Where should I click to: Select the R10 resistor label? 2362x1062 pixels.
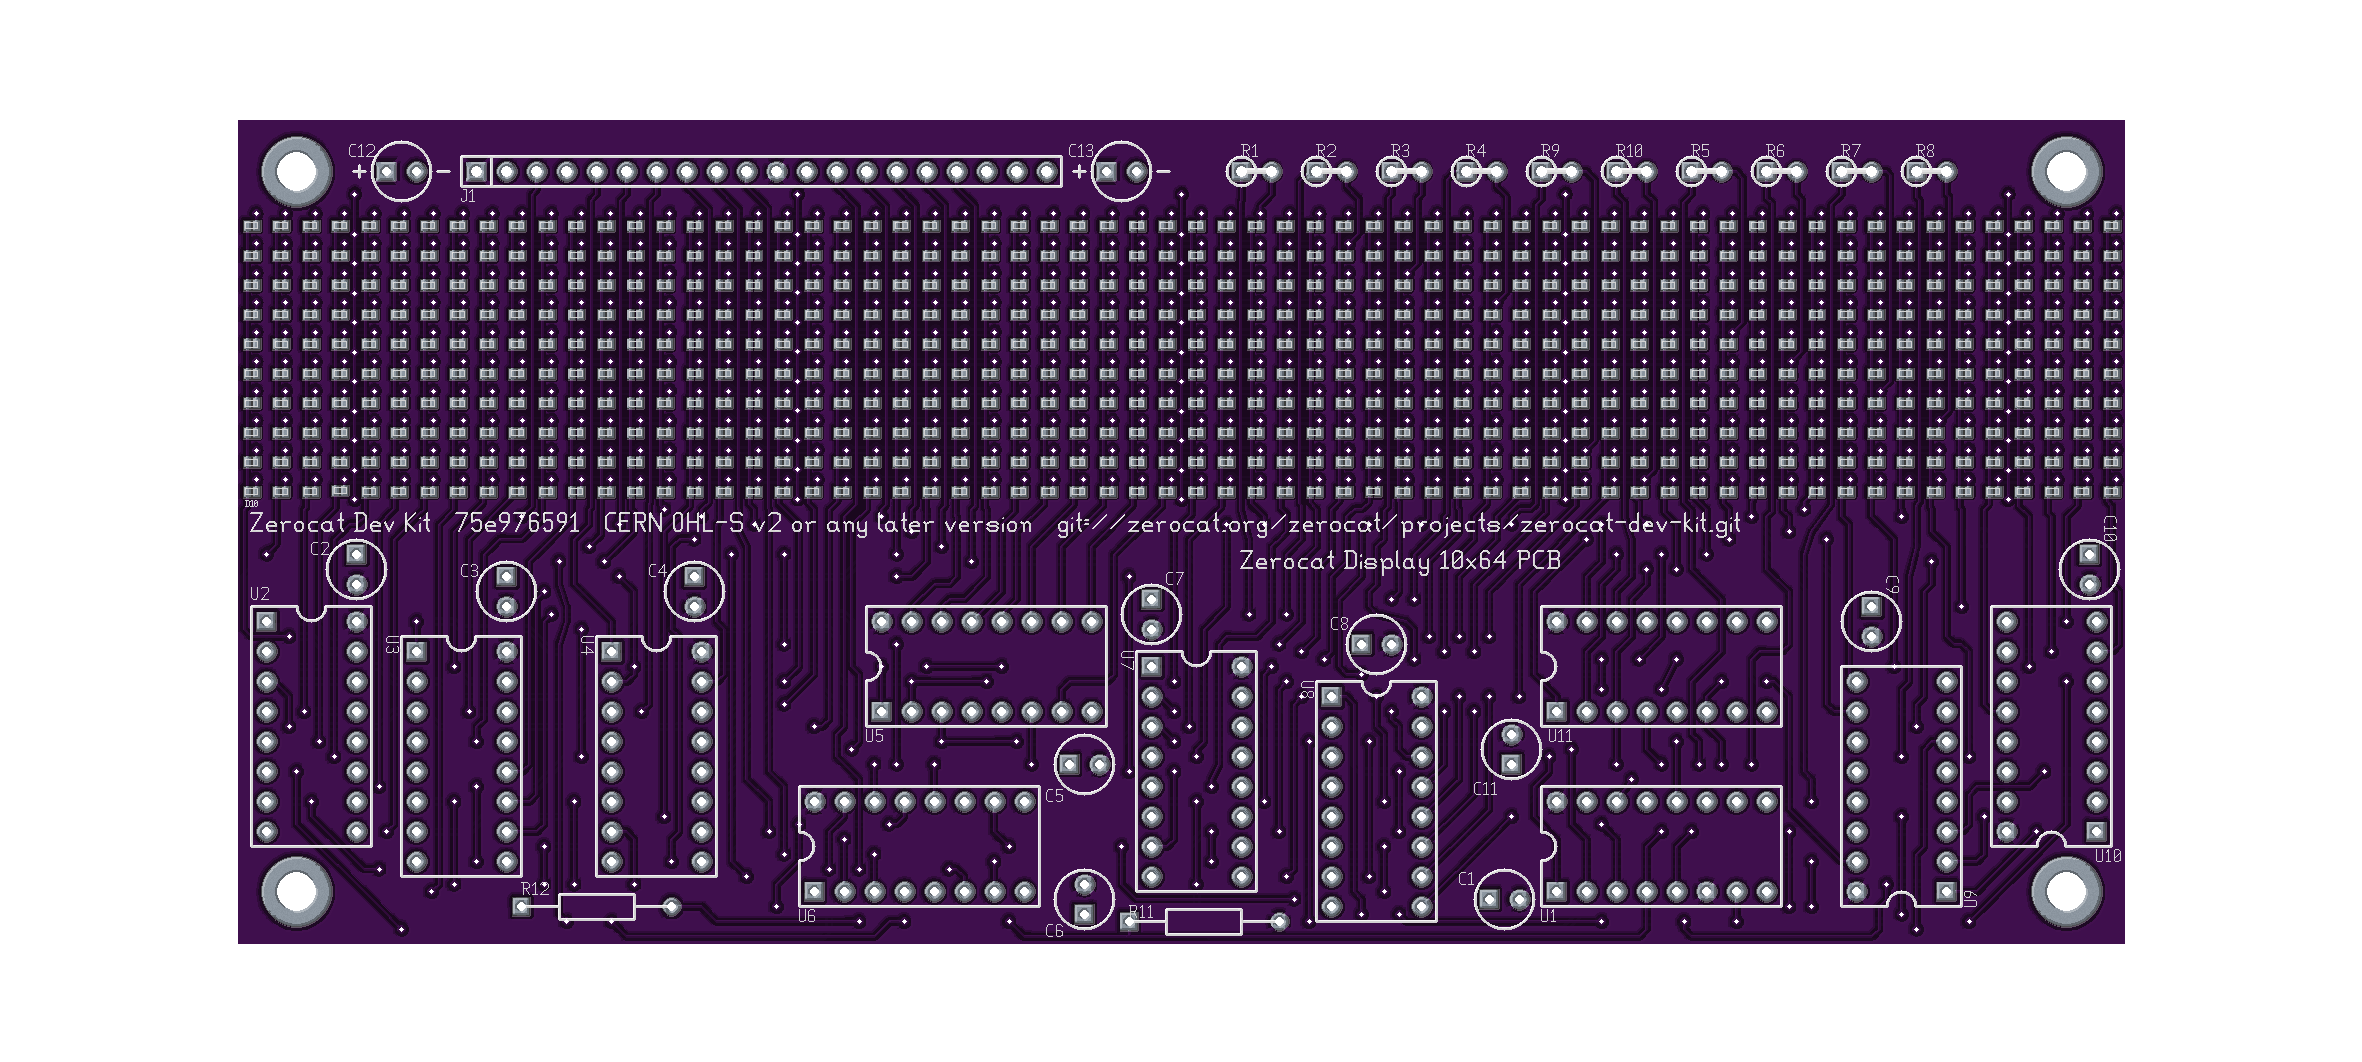coord(1629,151)
